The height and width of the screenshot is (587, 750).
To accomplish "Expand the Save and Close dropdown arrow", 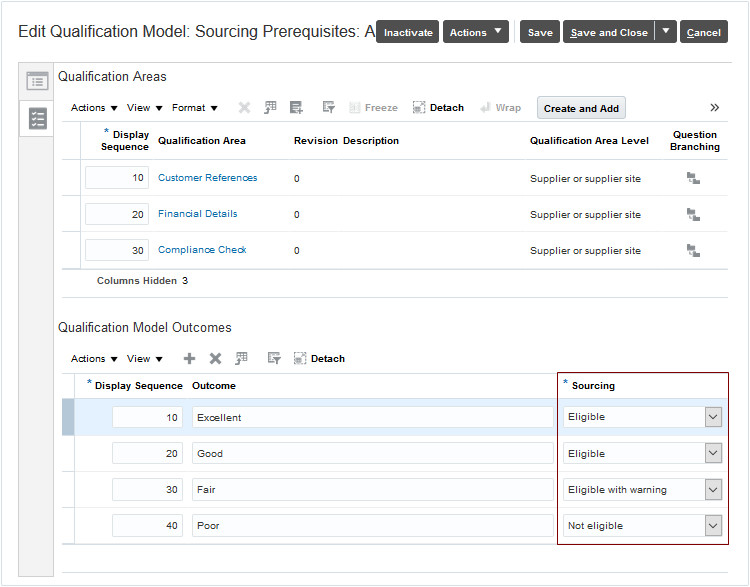I will click(667, 31).
